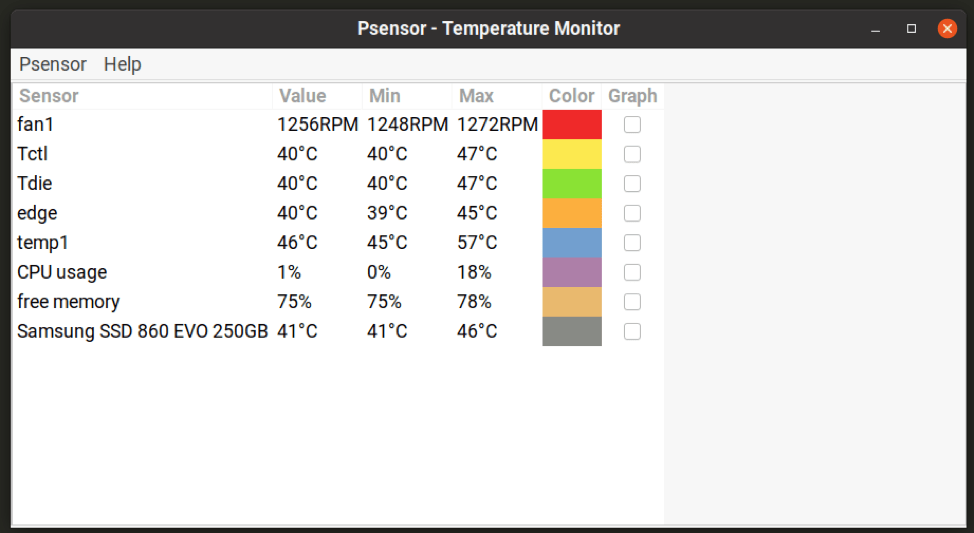
Task: Toggle graph for free memory
Action: coord(632,301)
